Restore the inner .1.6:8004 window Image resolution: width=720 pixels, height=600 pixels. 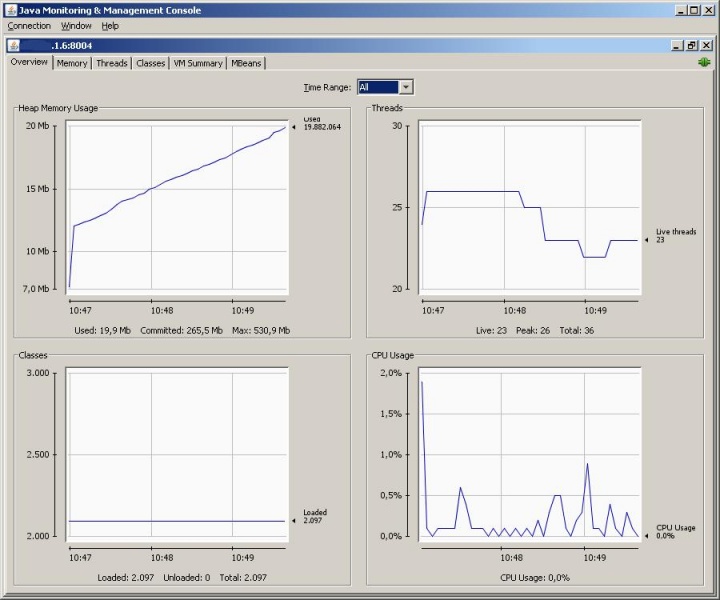click(x=691, y=45)
